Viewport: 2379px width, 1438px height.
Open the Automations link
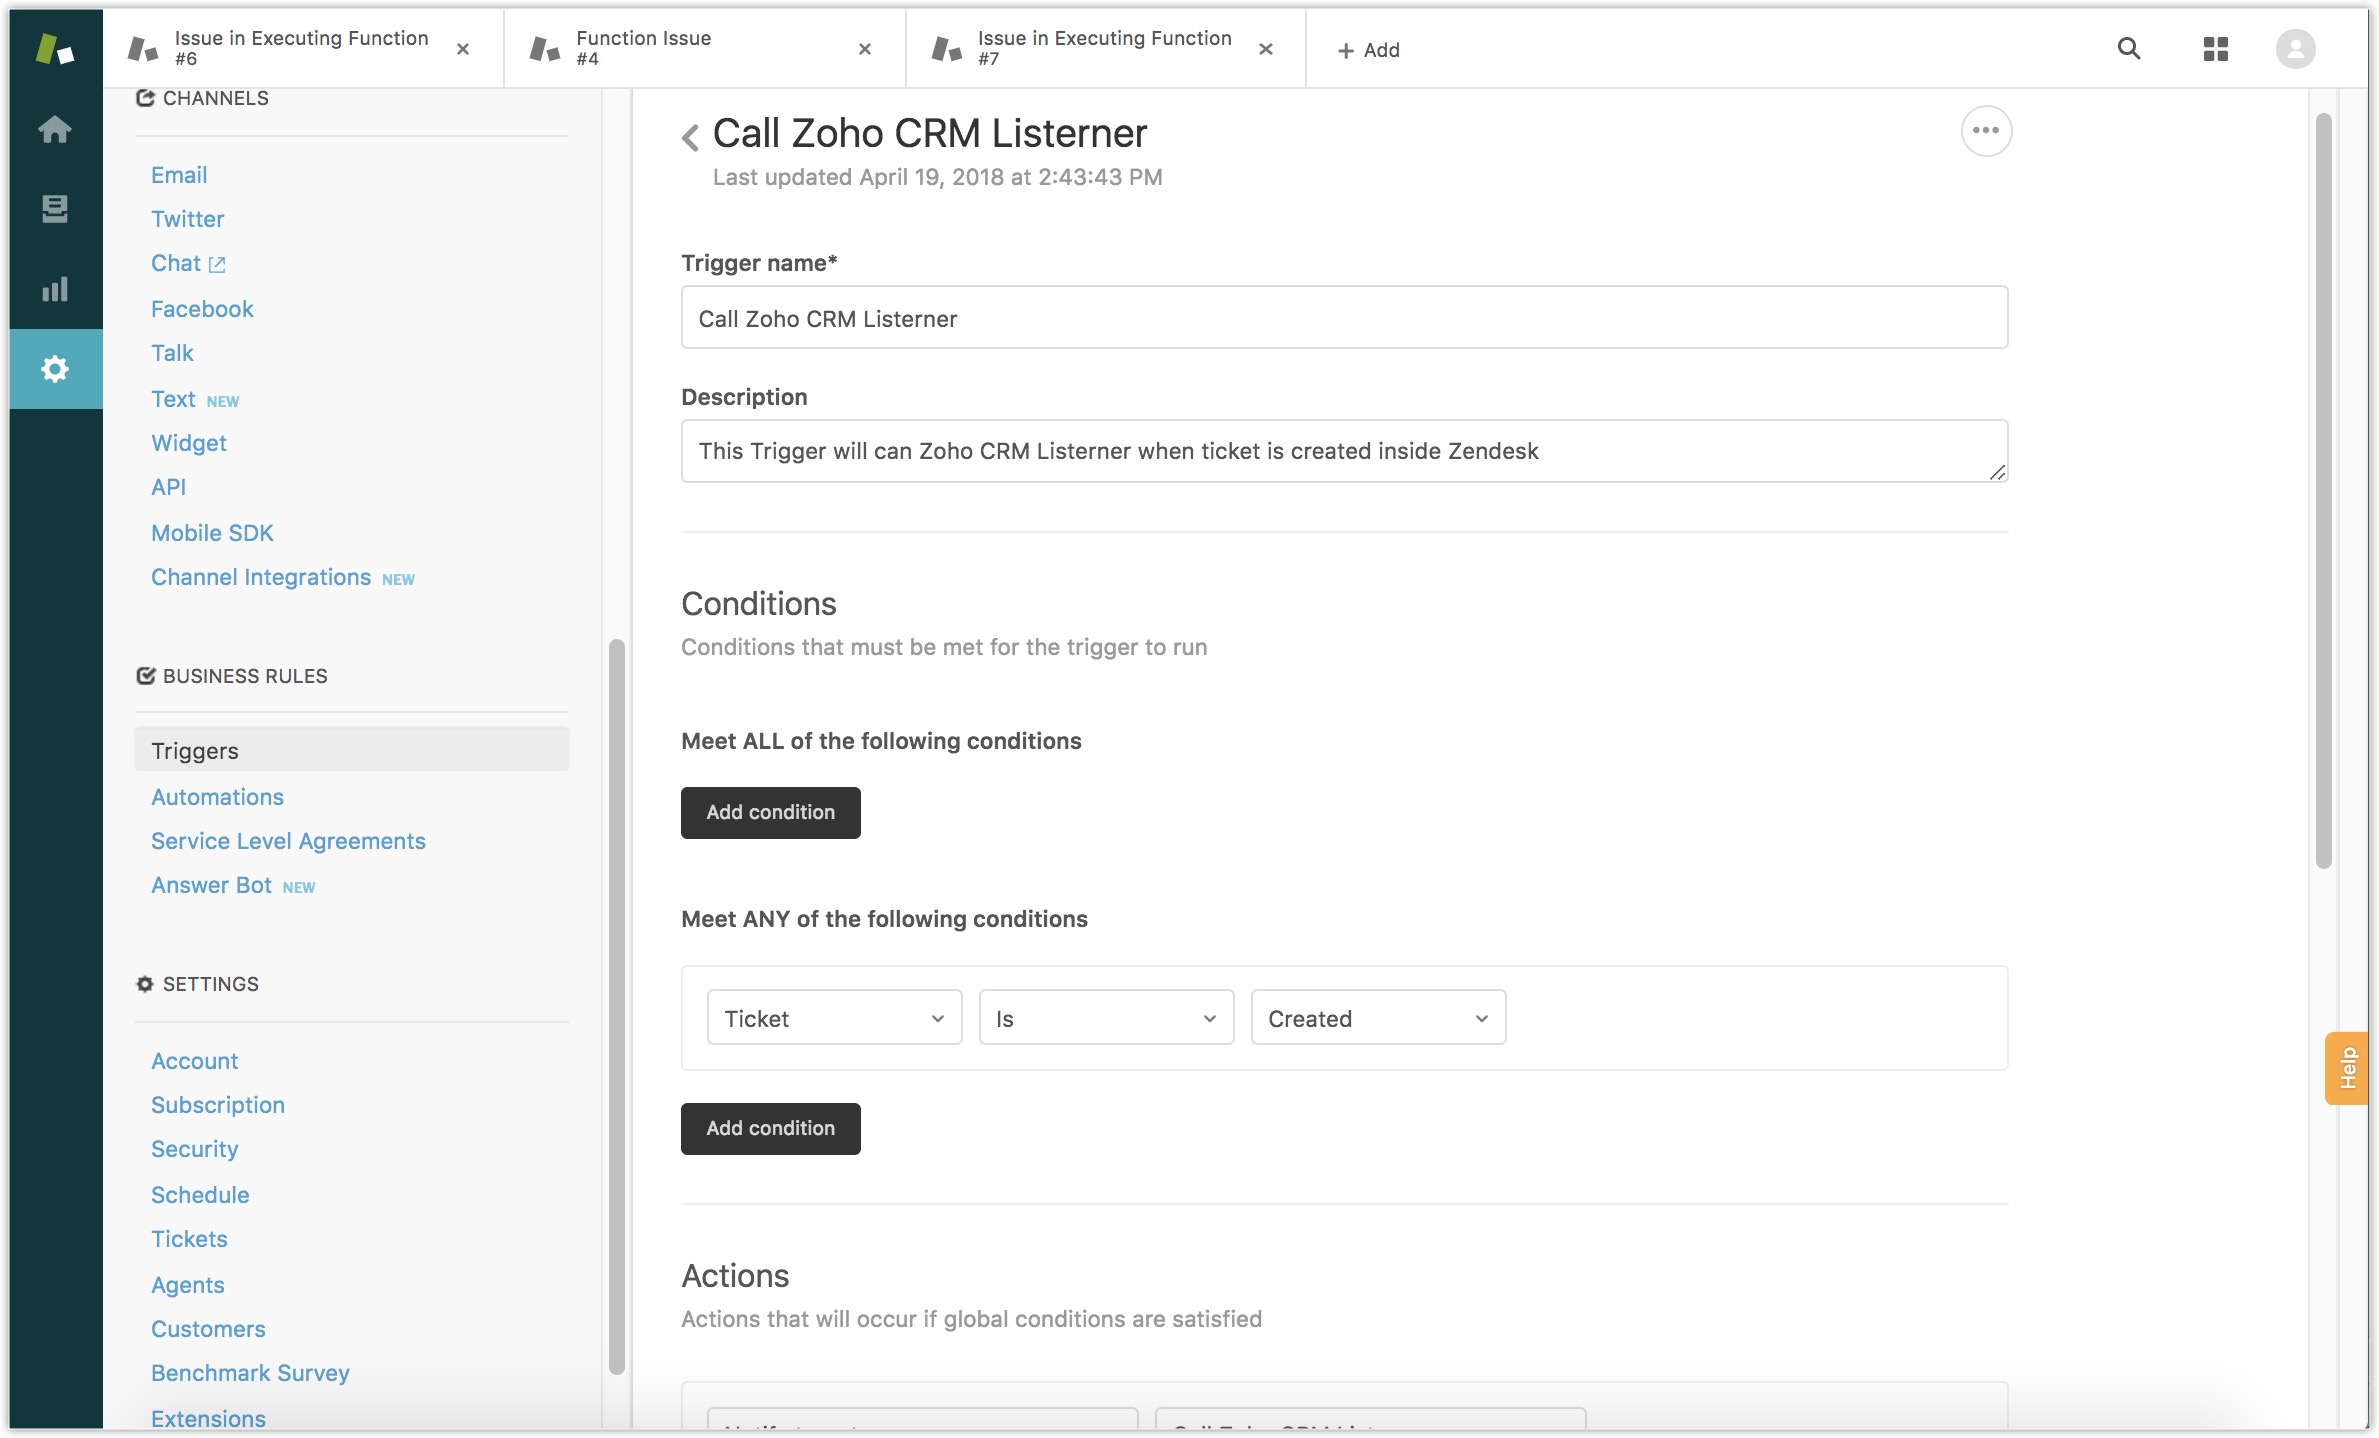(x=217, y=797)
